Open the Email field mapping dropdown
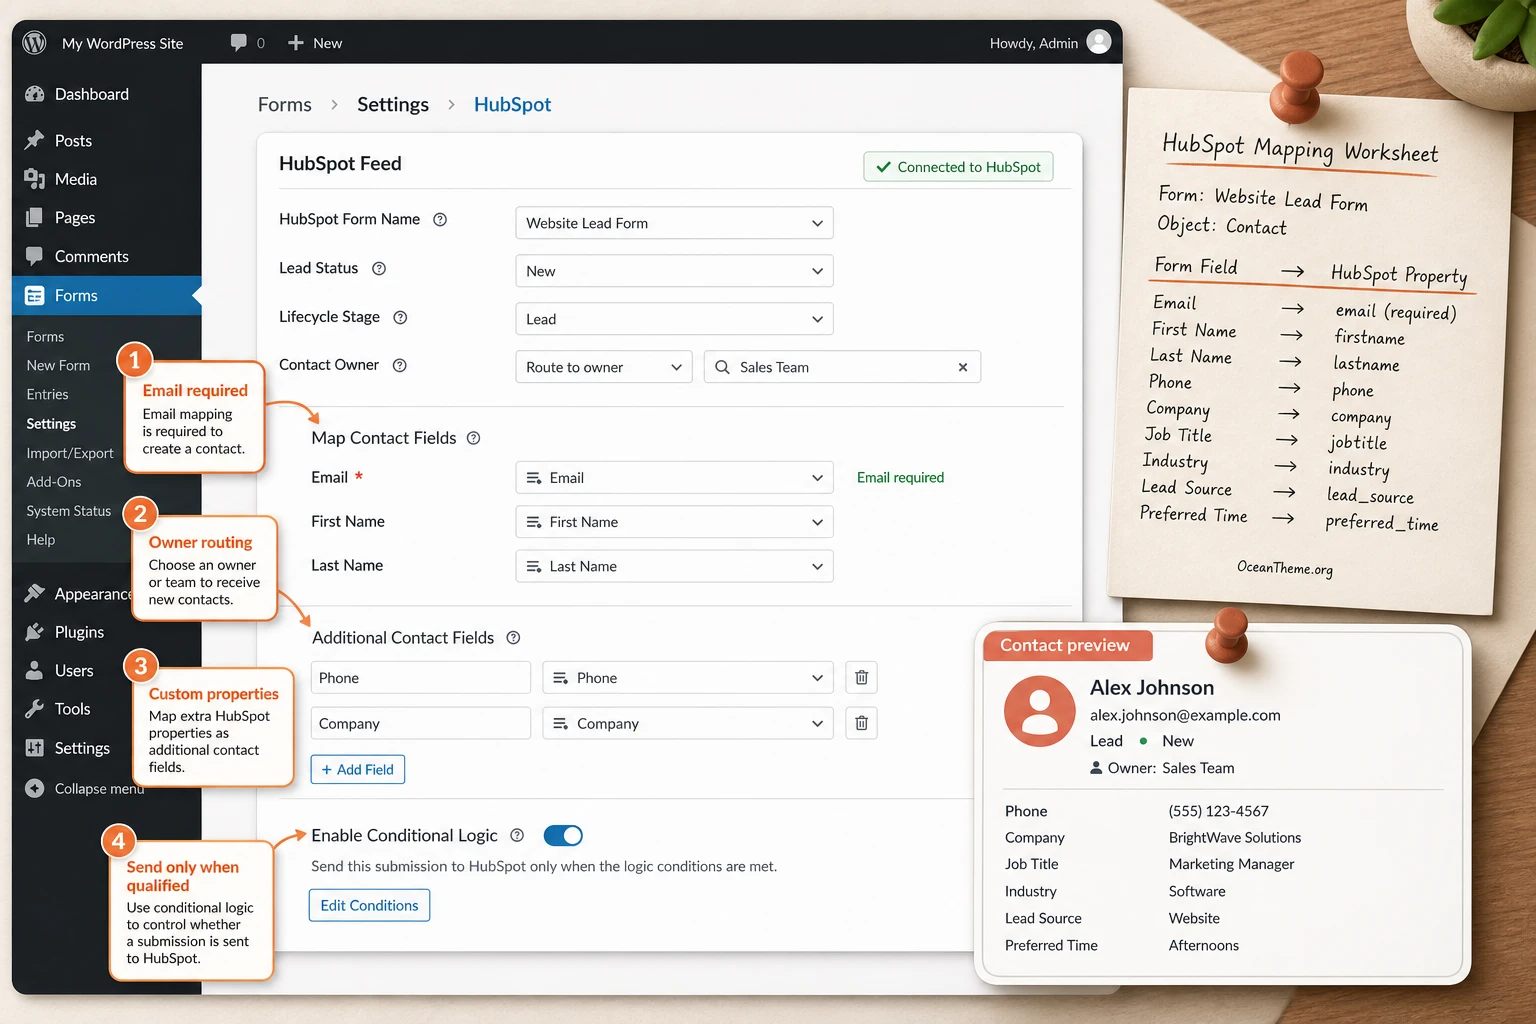The image size is (1536, 1024). tap(674, 478)
